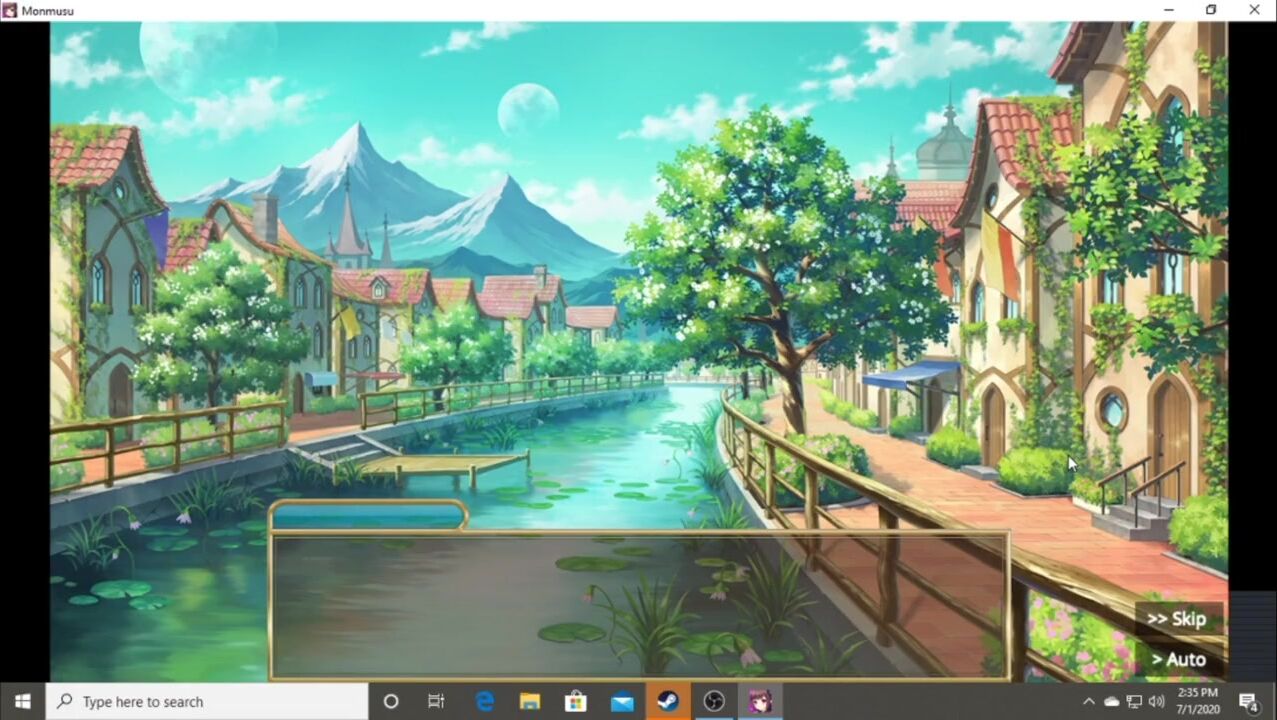Open the clock and calendar flyout
The width and height of the screenshot is (1277, 720).
(1197, 701)
